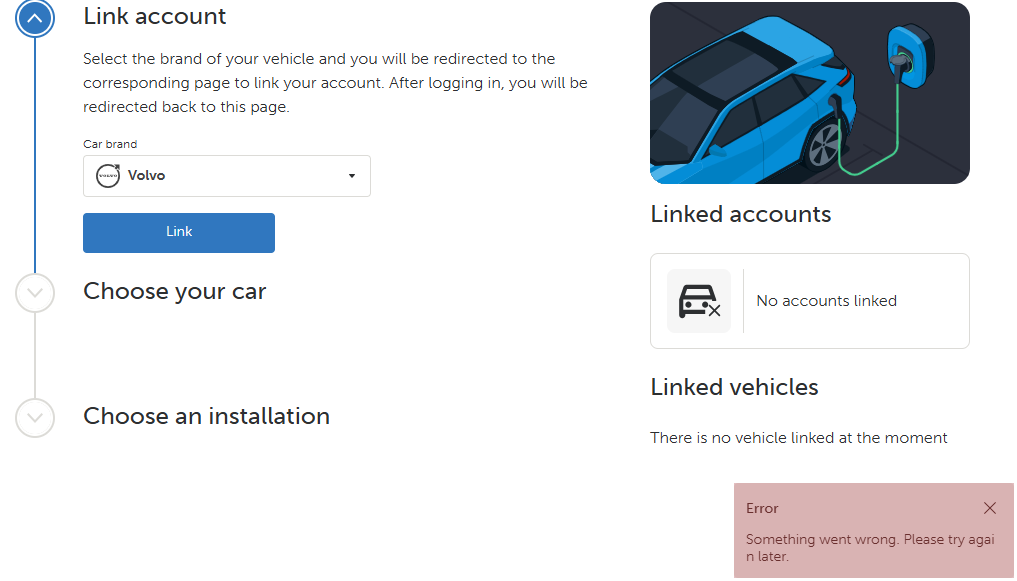Select the Choose your car step heading
This screenshot has width=1017, height=581.
[175, 292]
